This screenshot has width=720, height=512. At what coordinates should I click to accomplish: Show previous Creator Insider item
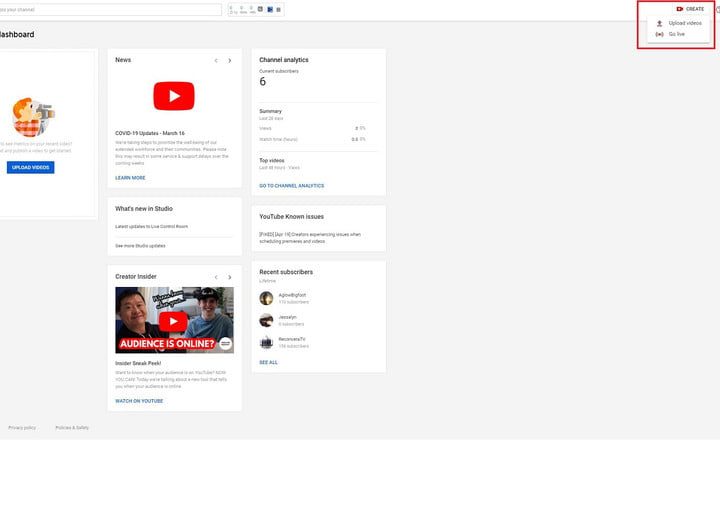(216, 277)
